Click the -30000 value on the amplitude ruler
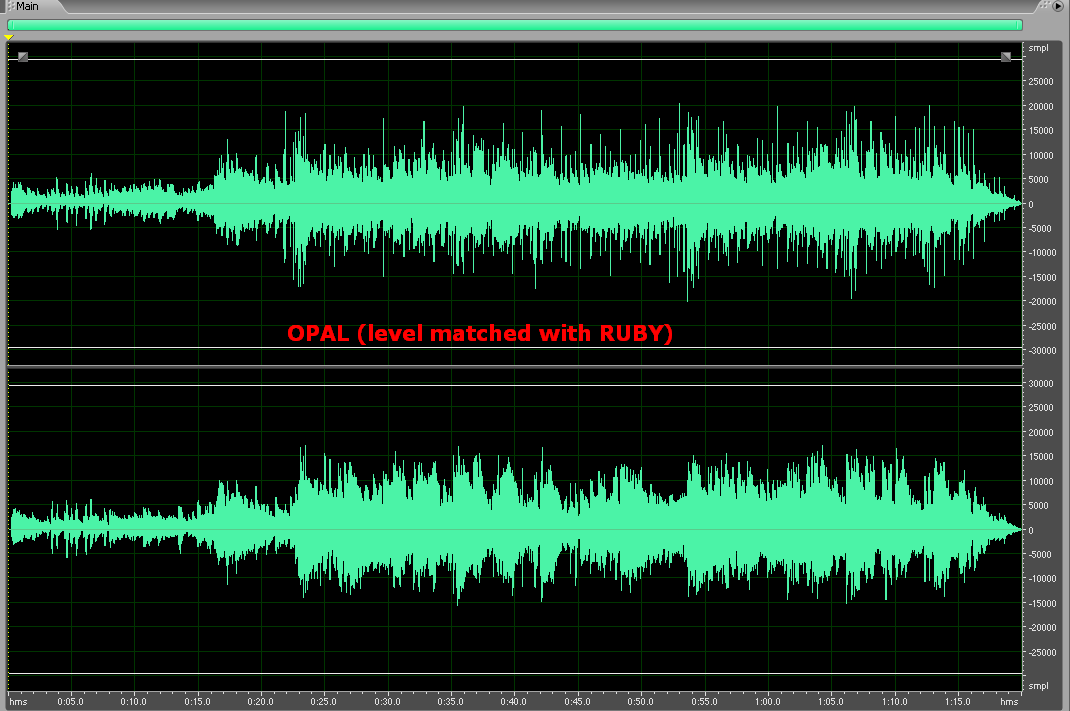 tap(1041, 351)
